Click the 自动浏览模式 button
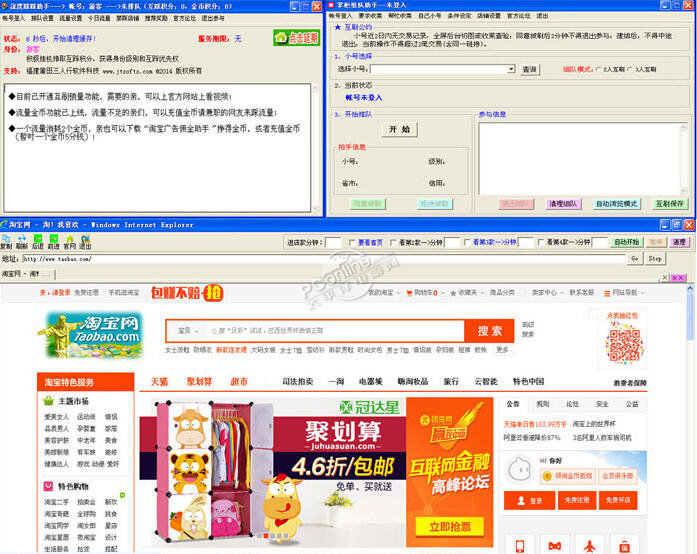The height and width of the screenshot is (554, 697). (617, 204)
